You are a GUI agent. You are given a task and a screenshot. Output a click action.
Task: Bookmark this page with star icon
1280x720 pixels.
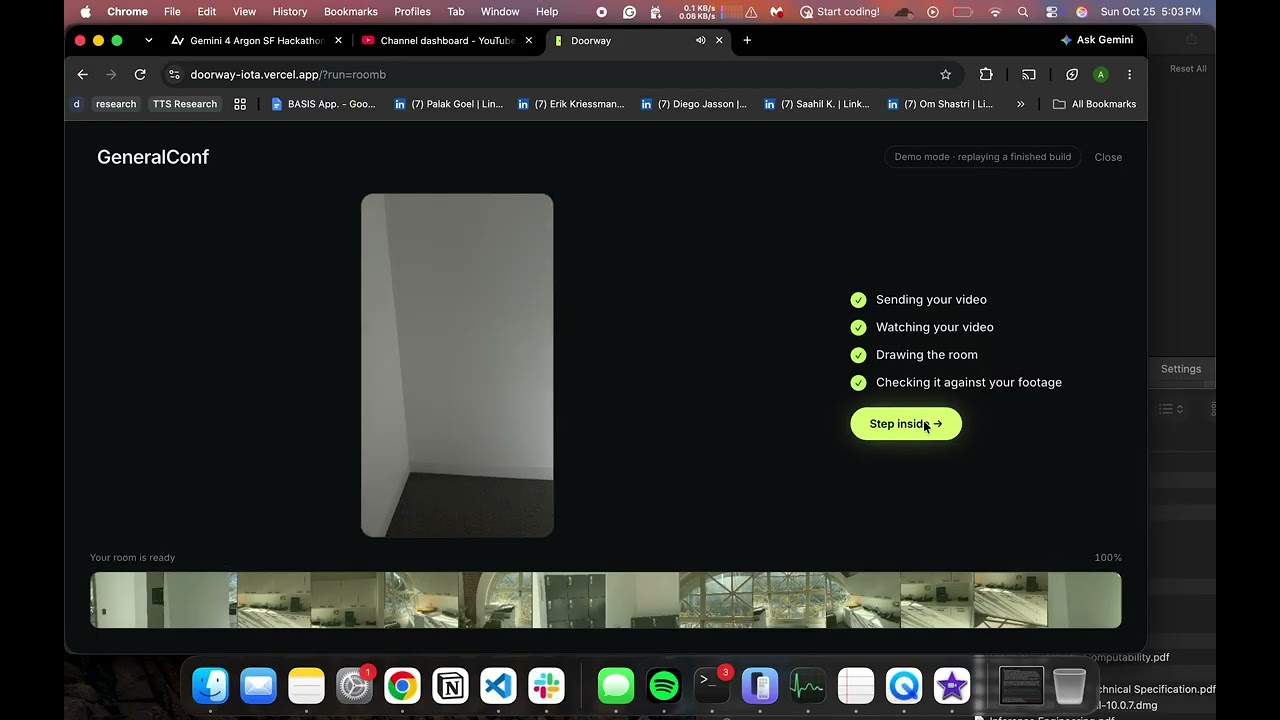coord(945,74)
